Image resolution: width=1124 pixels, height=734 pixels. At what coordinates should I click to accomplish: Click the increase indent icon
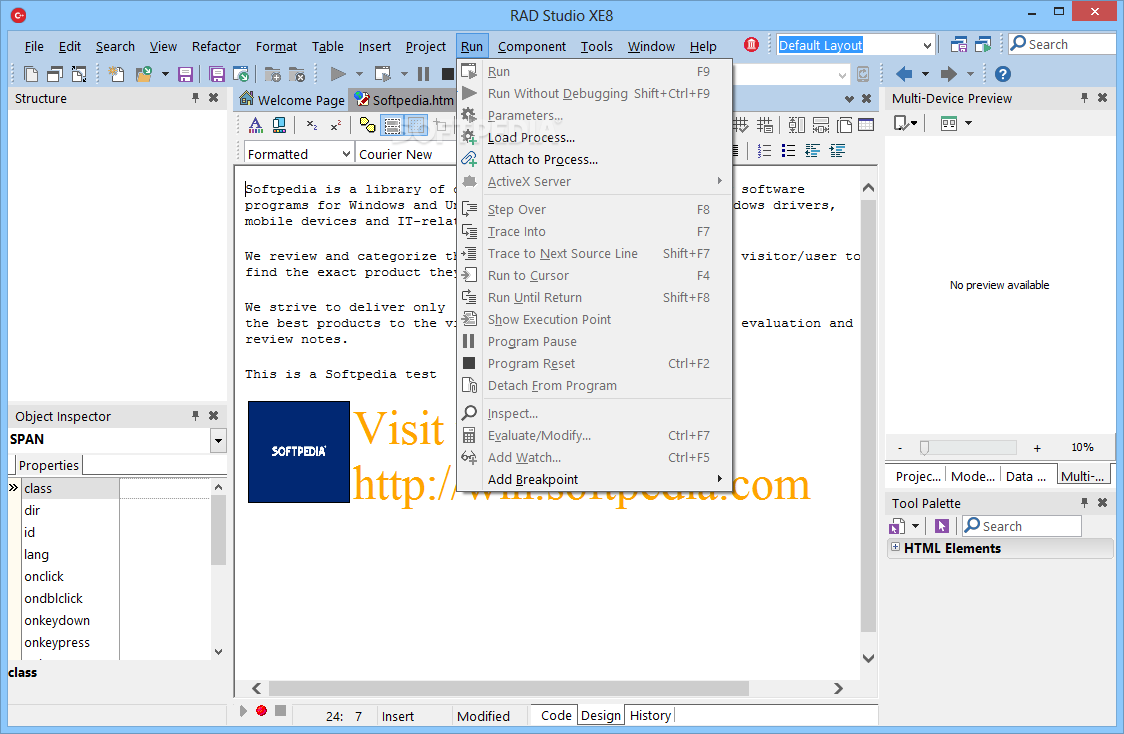pyautogui.click(x=837, y=151)
